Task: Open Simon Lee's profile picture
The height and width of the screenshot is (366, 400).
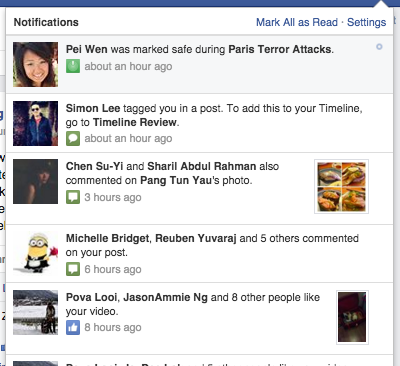Action: coord(35,123)
